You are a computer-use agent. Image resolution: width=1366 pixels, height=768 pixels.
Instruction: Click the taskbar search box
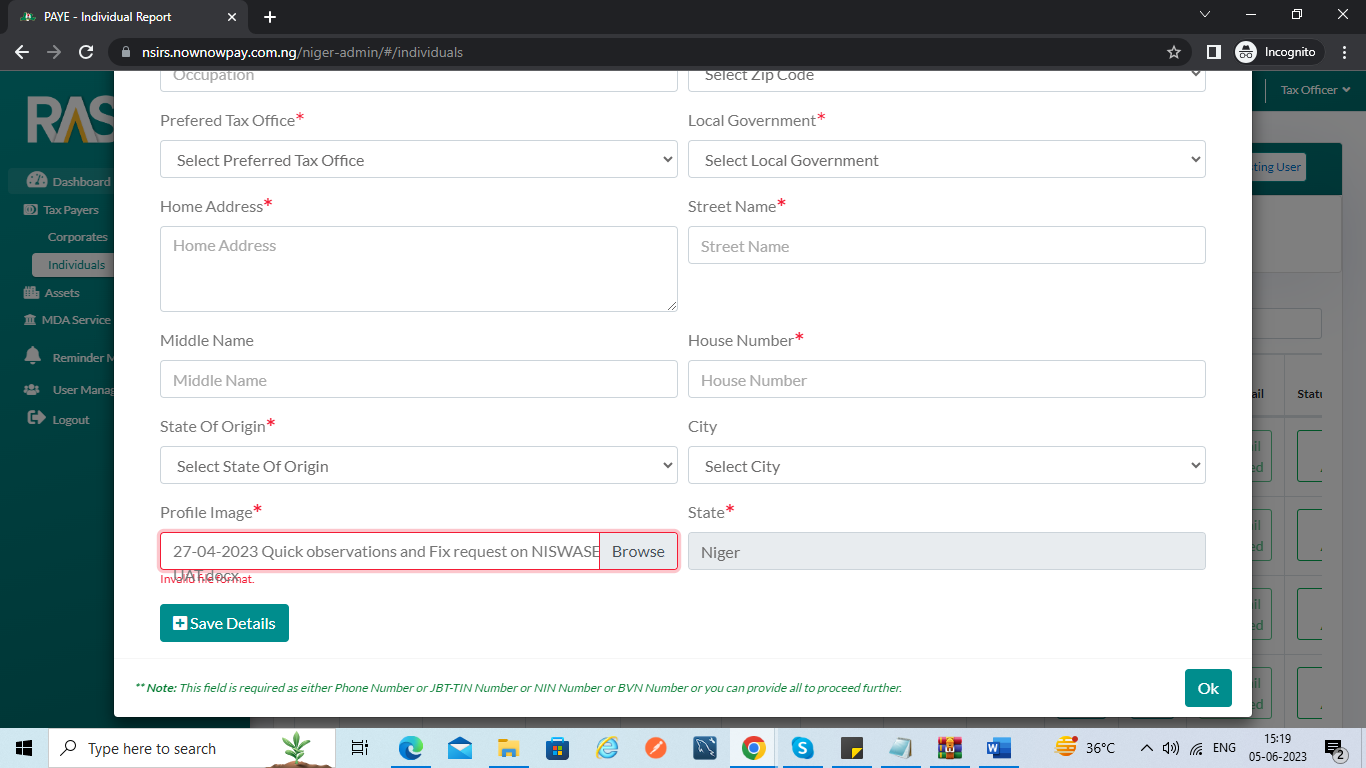[x=194, y=748]
